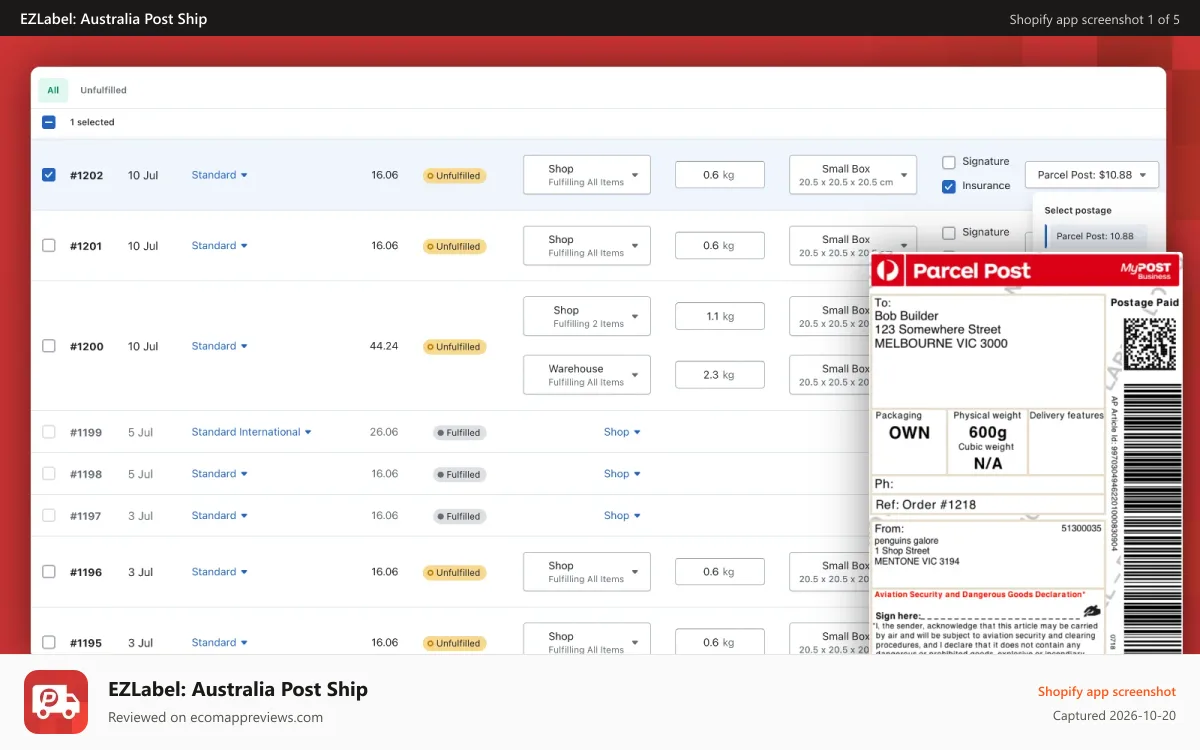Click the QR code on the Parcel Post label
This screenshot has width=1200, height=750.
(x=1149, y=344)
